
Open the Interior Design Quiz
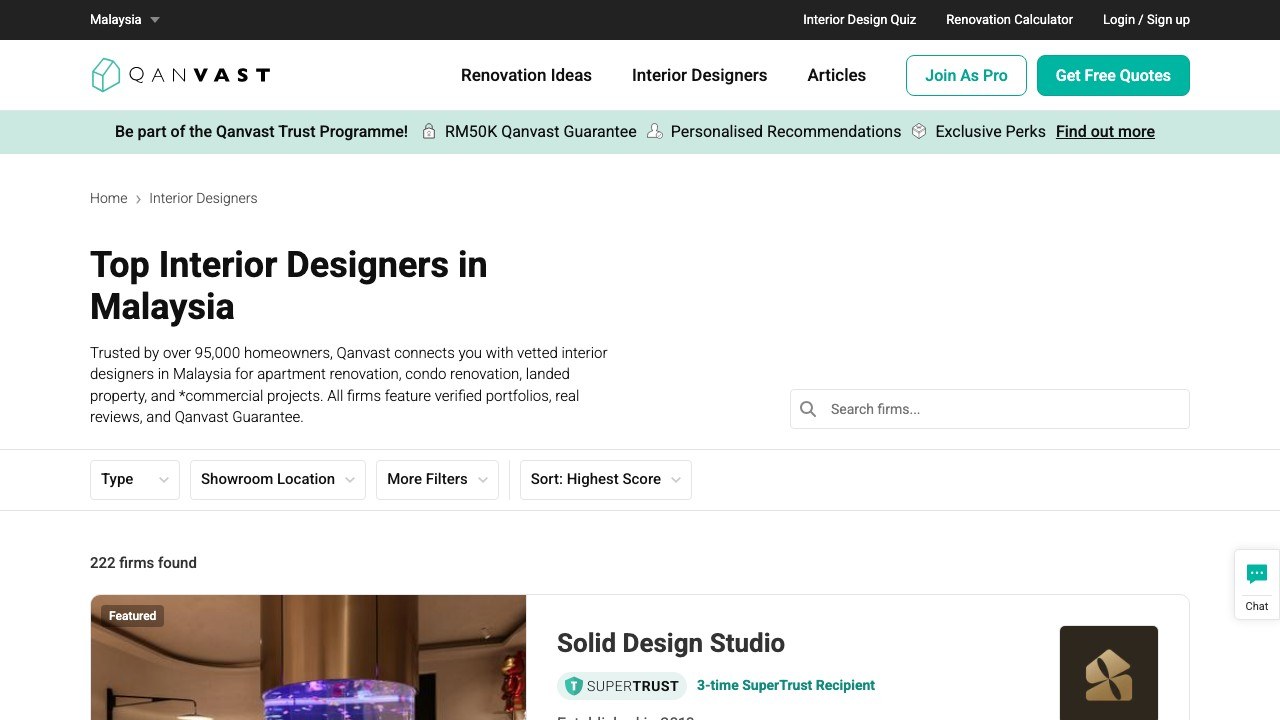(860, 20)
